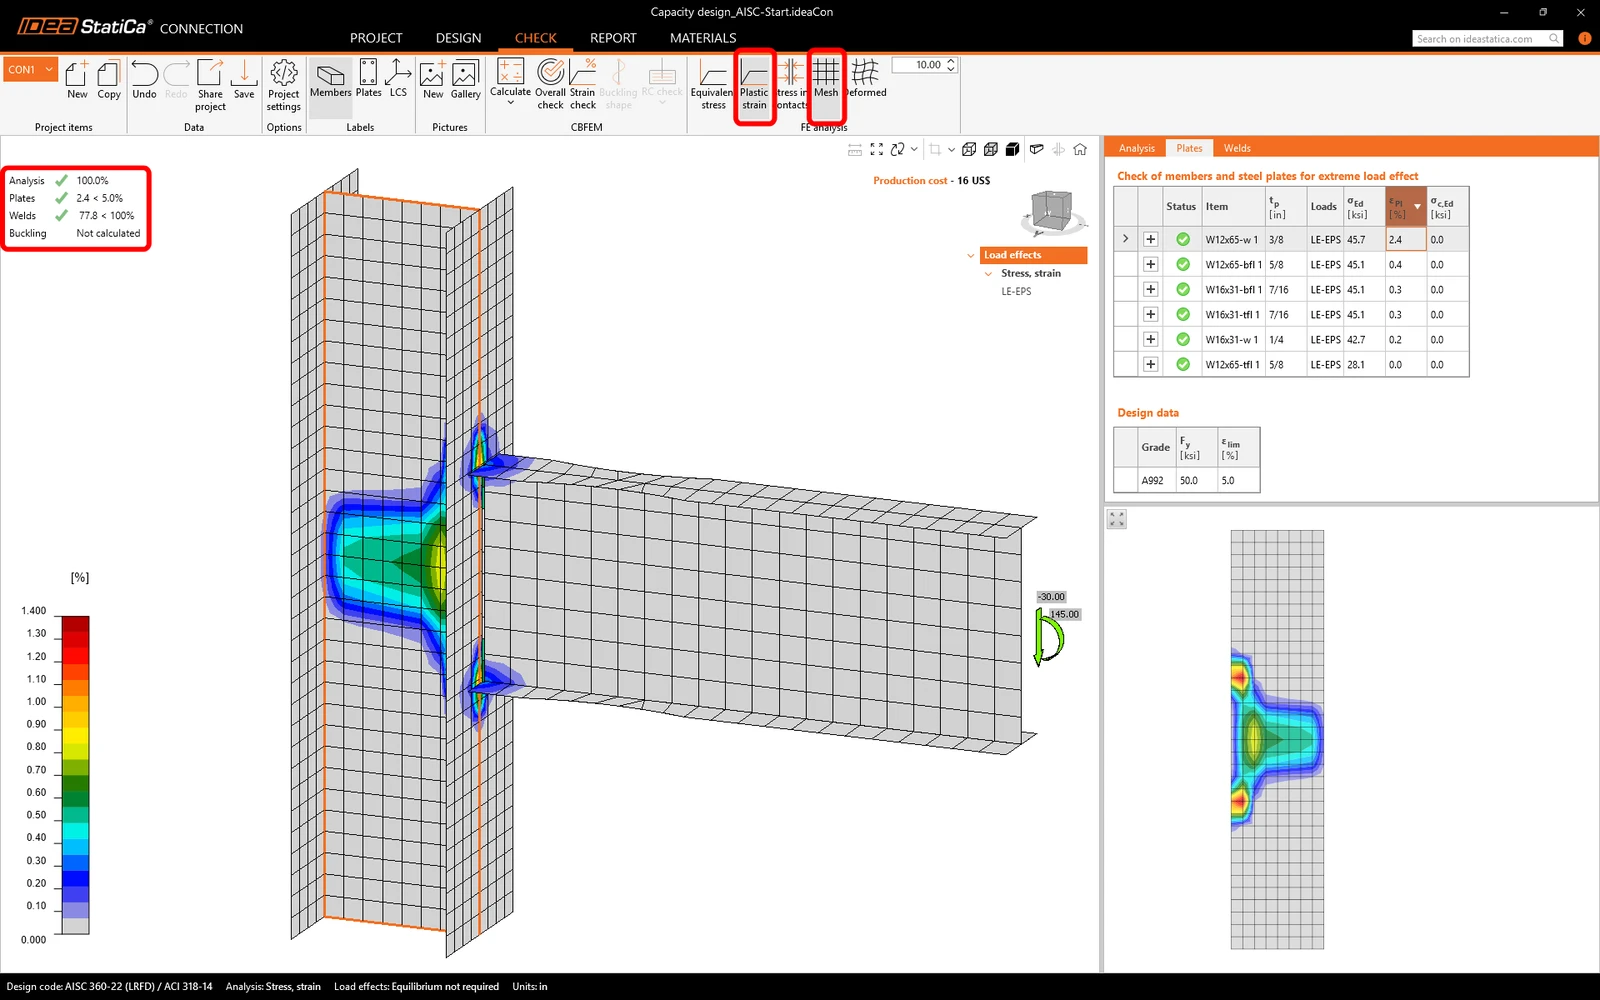
Task: Click the Status column header
Action: pos(1181,206)
